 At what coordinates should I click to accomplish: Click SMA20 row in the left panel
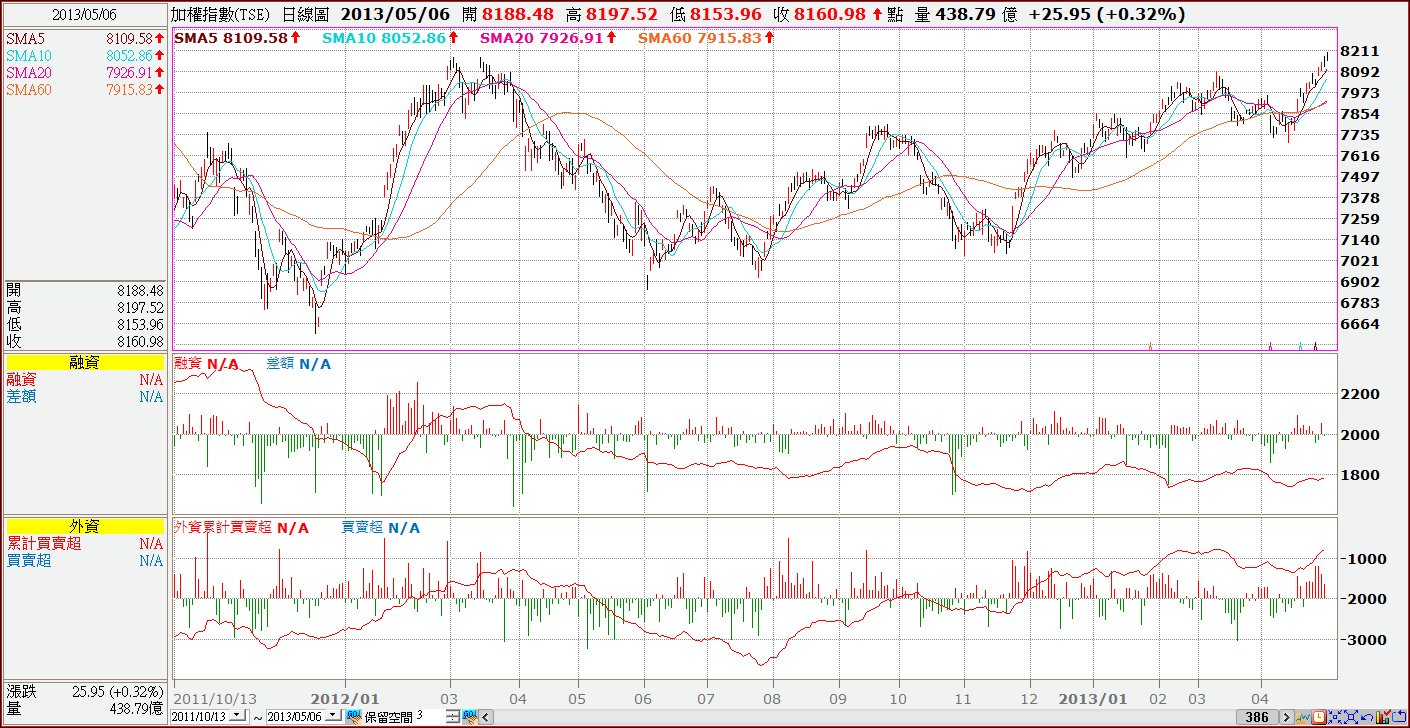(x=84, y=73)
